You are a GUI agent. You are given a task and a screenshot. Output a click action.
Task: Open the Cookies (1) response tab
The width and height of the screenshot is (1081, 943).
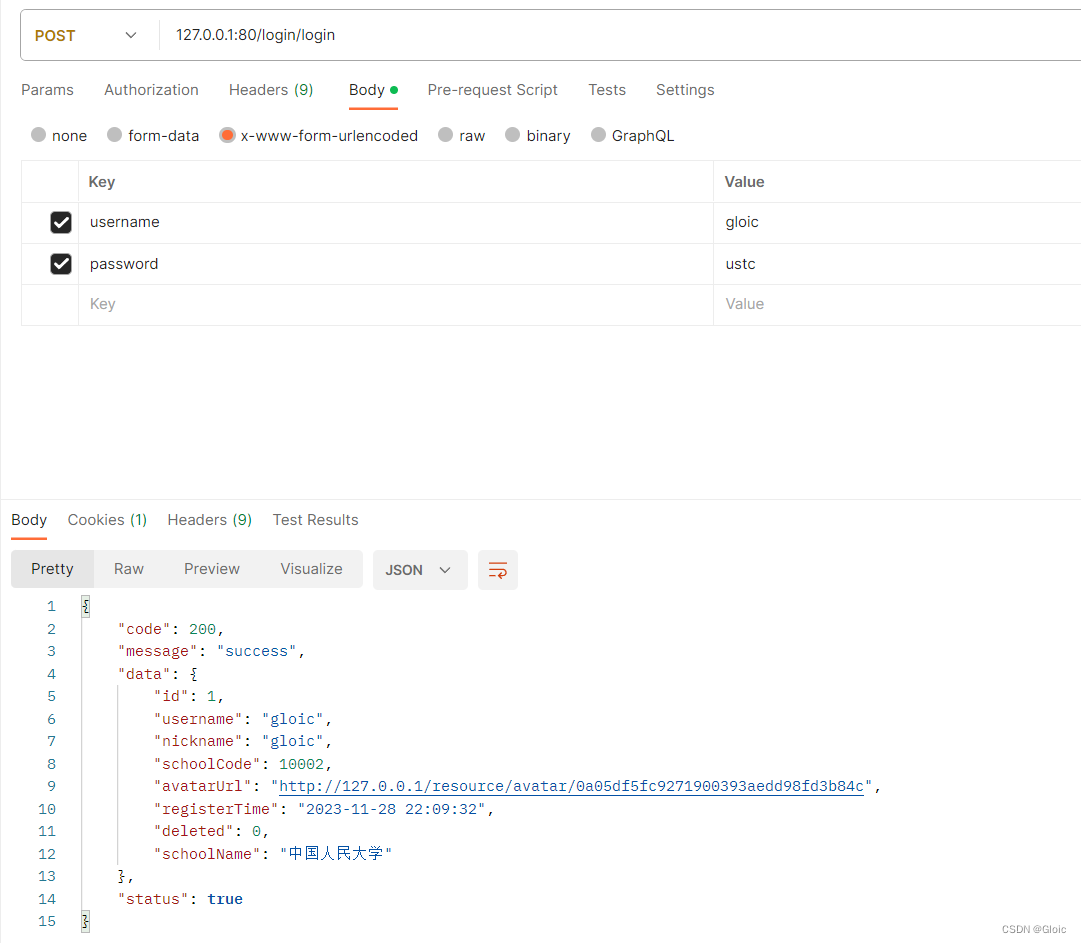107,520
